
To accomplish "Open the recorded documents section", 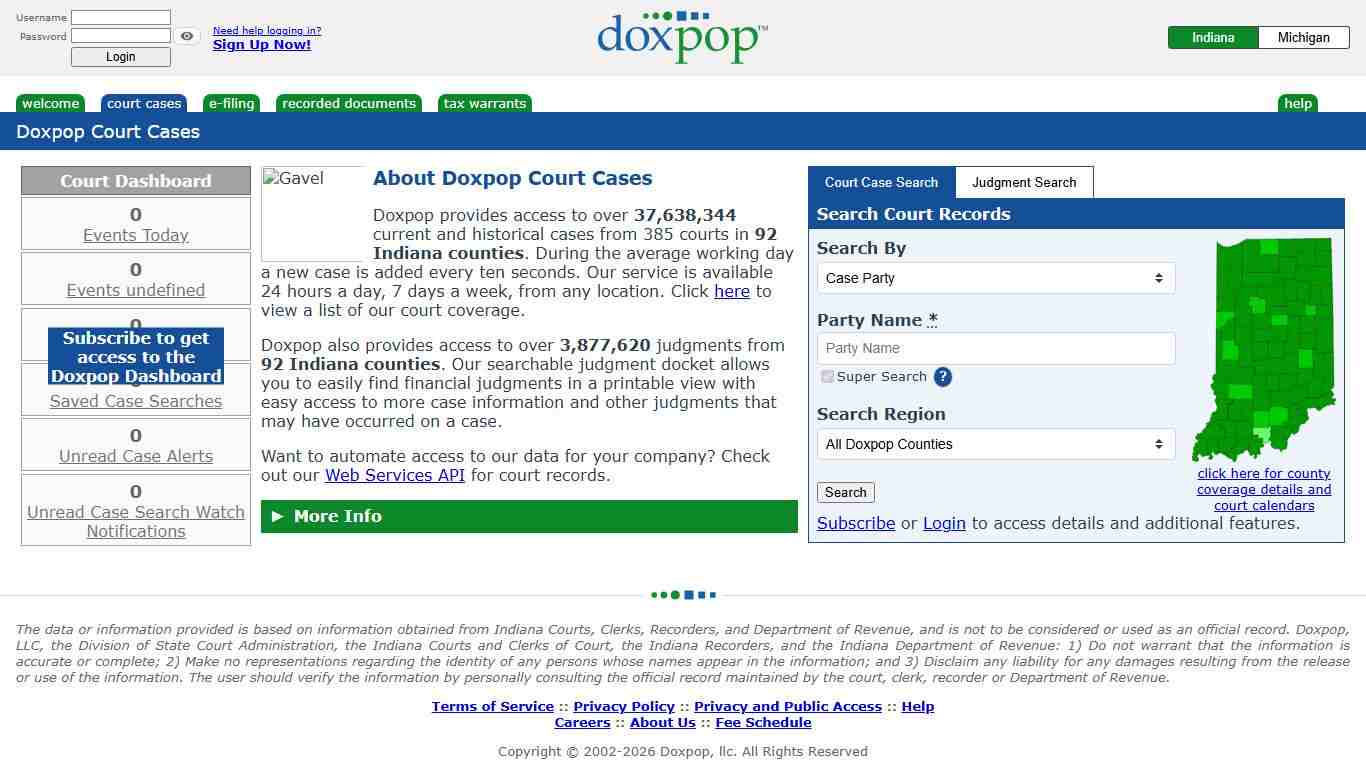I will [348, 103].
